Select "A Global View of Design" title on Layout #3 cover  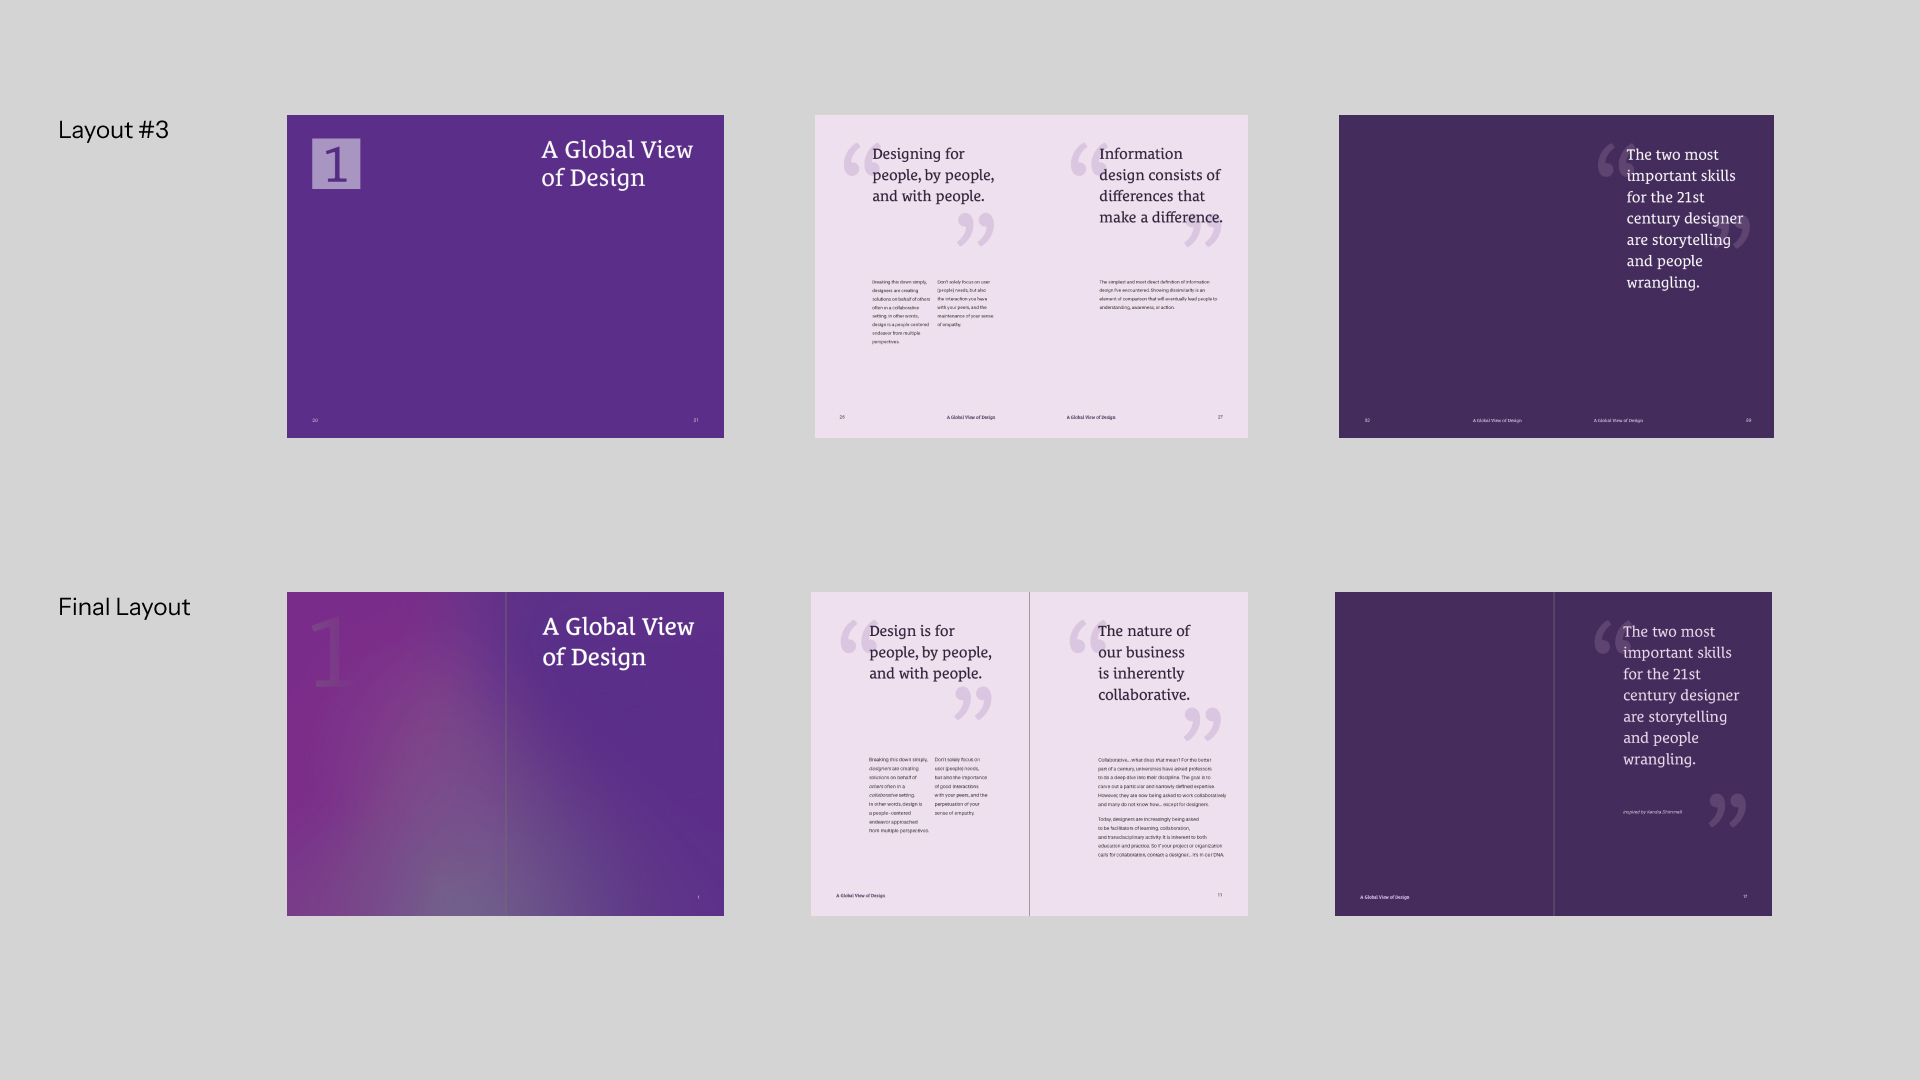point(617,164)
